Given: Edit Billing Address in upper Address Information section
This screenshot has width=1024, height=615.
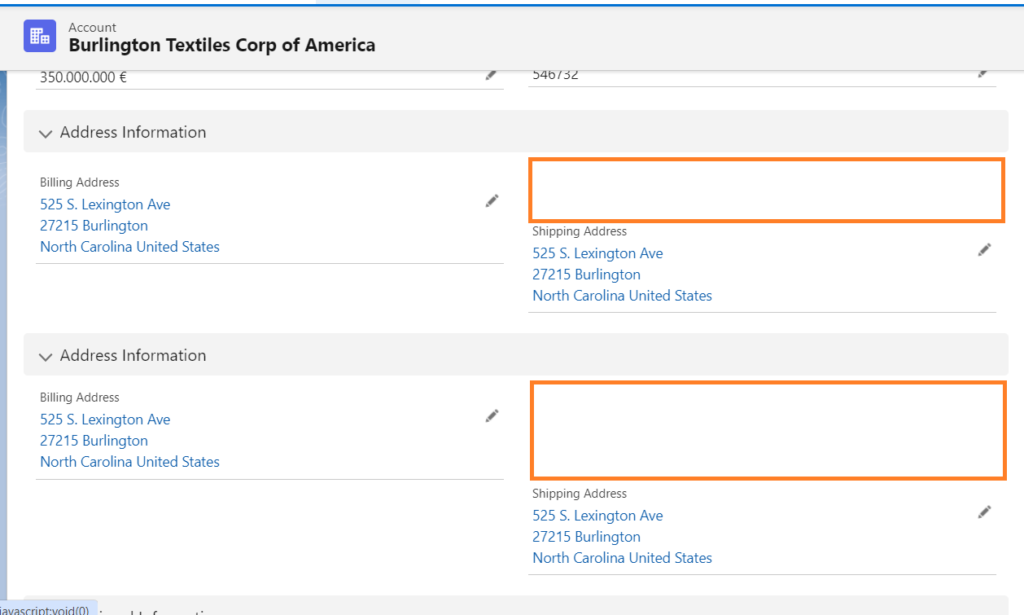Looking at the screenshot, I should tap(492, 201).
